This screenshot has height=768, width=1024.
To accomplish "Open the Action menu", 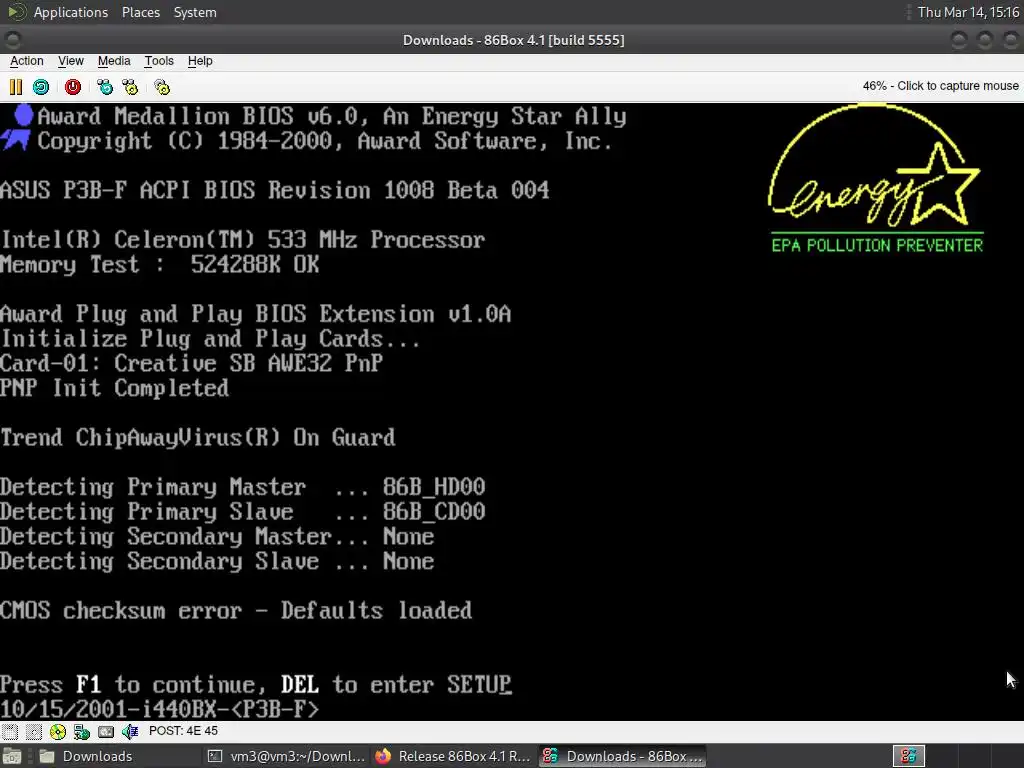I will point(27,61).
